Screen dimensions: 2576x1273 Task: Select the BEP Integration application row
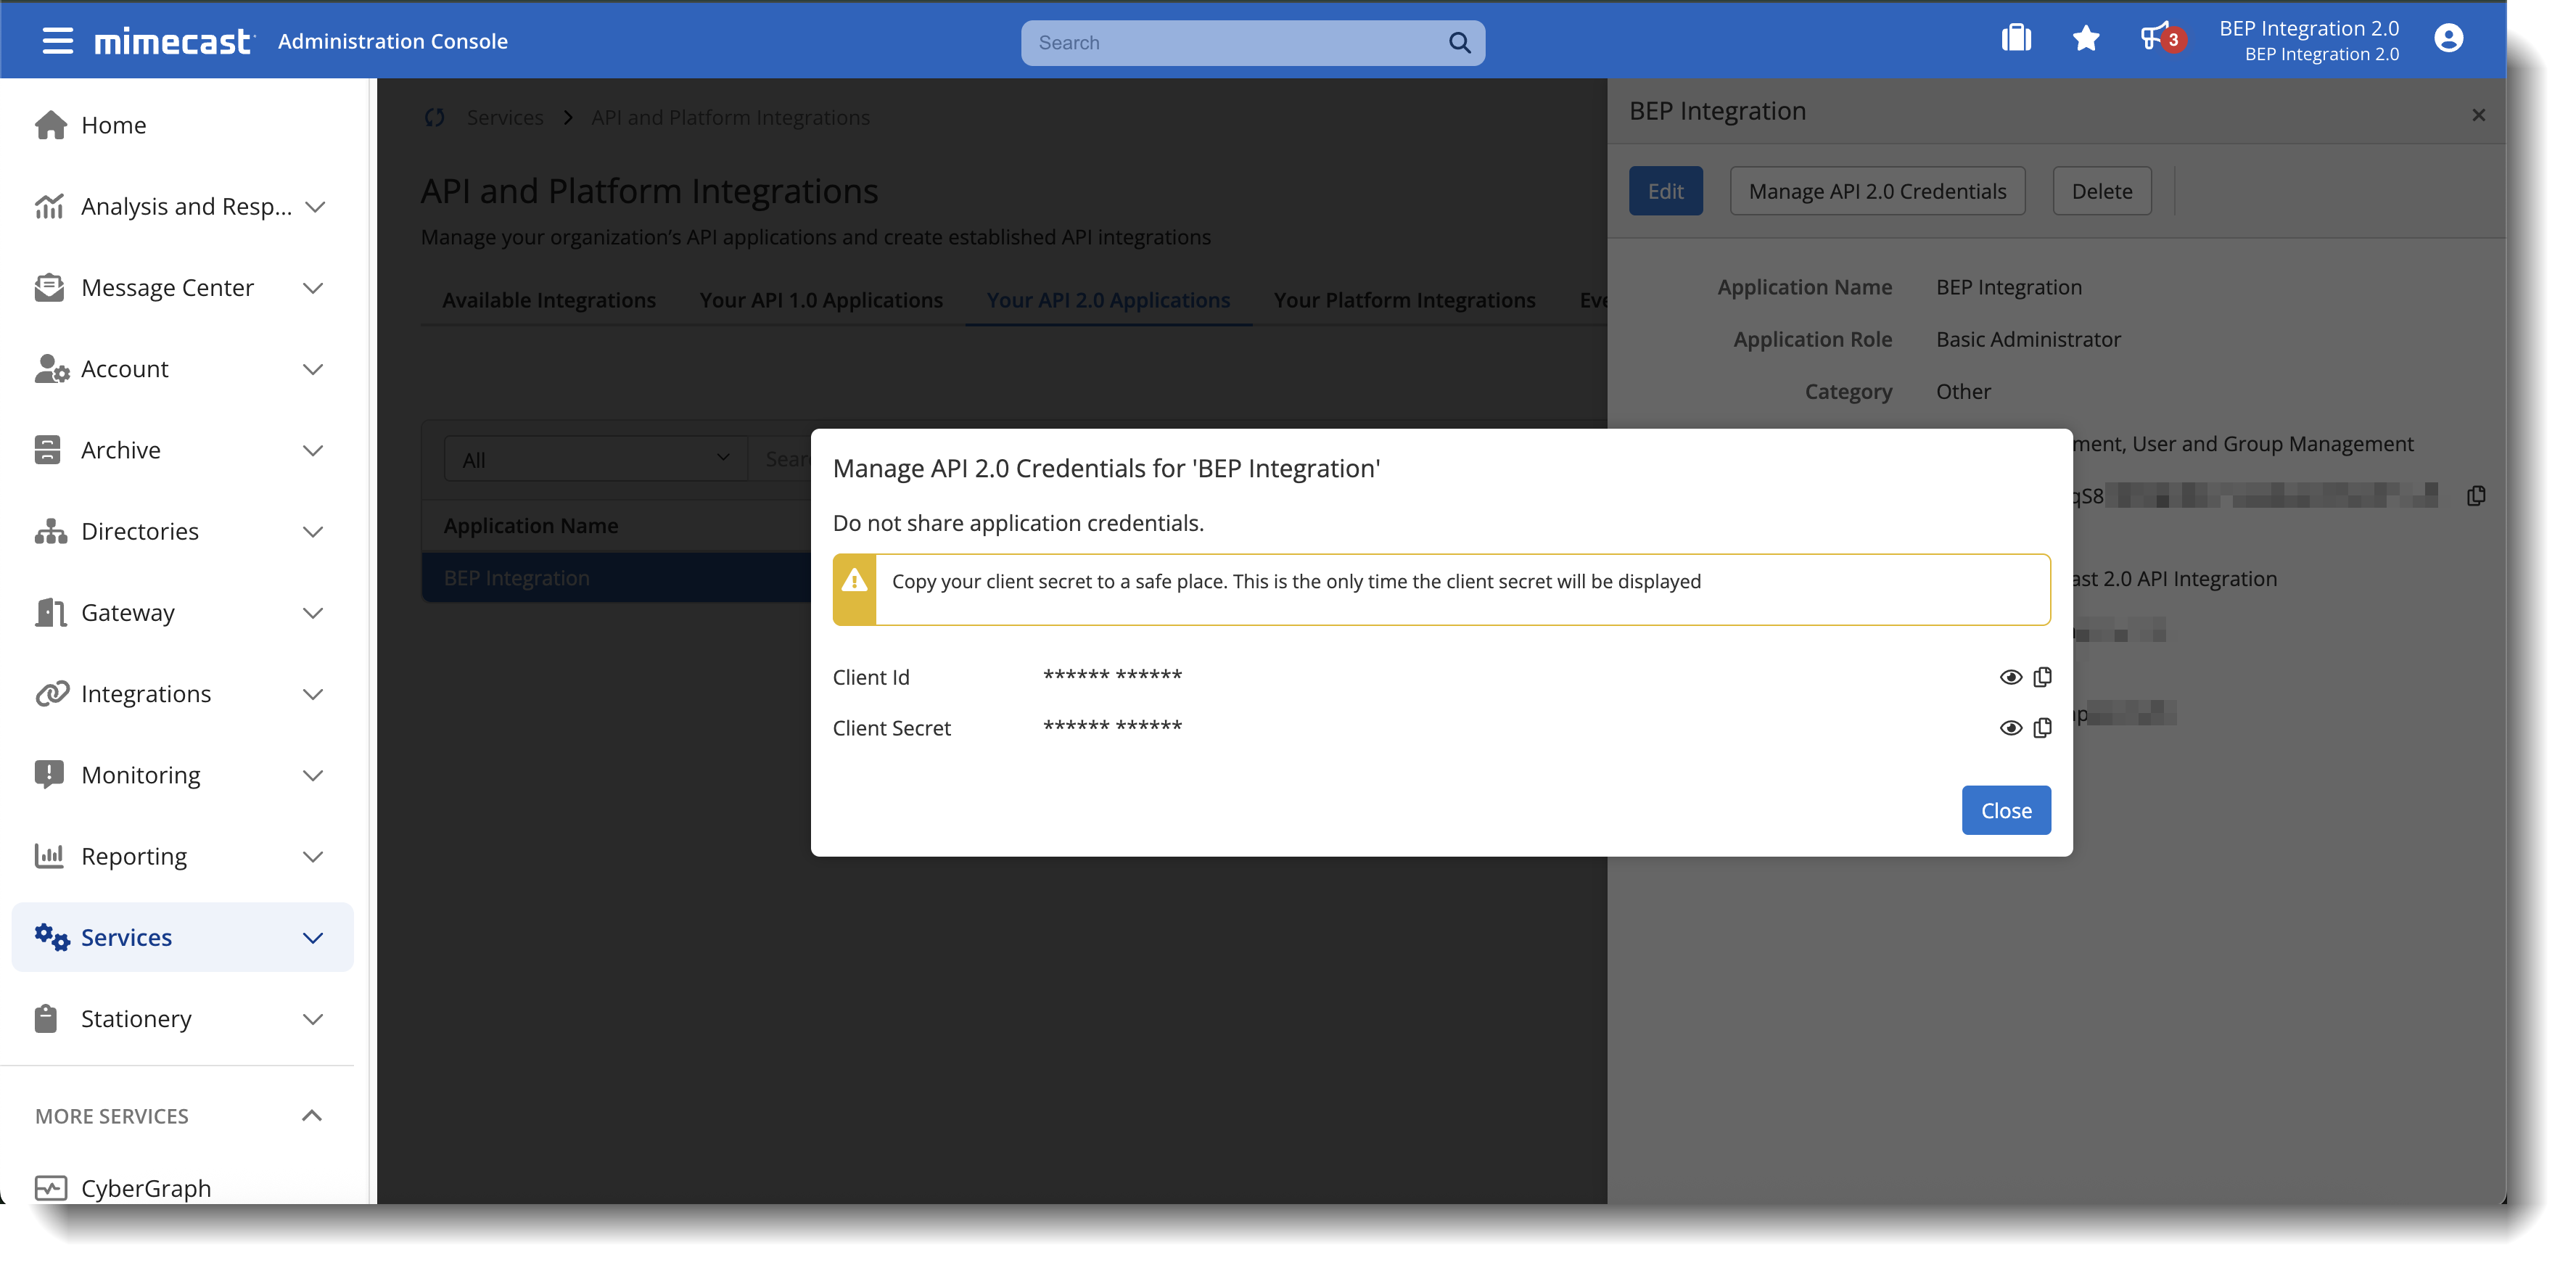516,577
